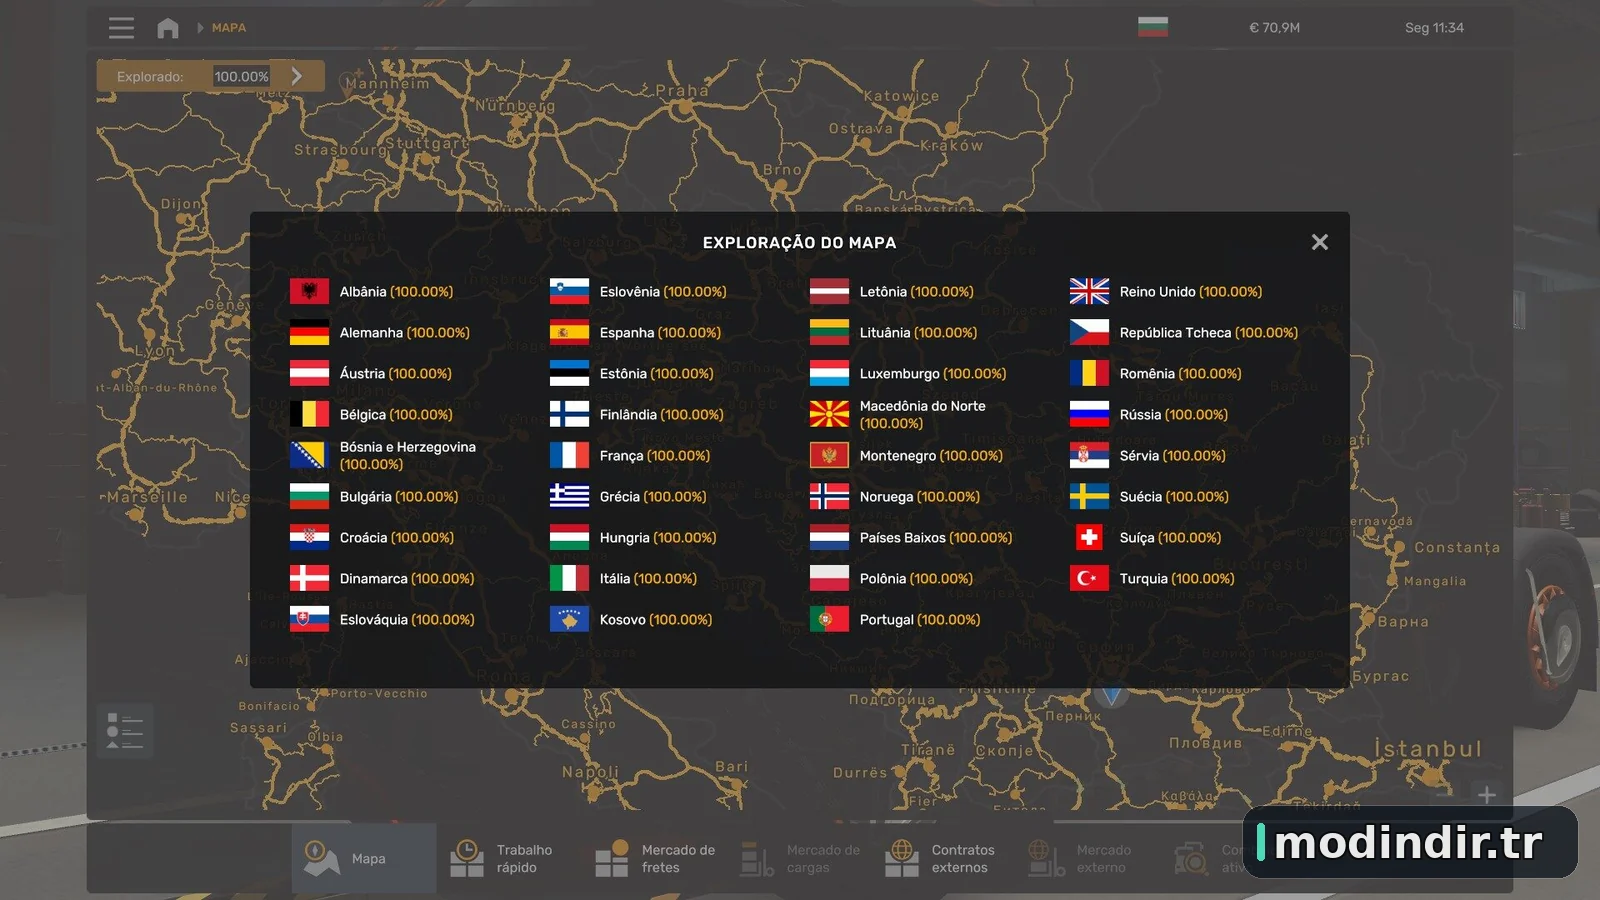Screen dimensions: 1600x900
Task: Click the Marseille city label on map
Action: tap(147, 497)
